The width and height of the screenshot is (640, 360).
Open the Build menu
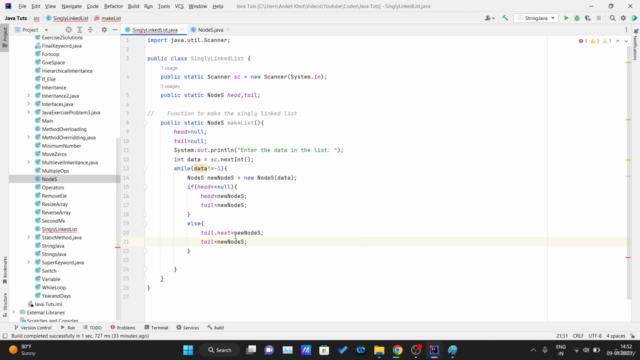coord(133,6)
